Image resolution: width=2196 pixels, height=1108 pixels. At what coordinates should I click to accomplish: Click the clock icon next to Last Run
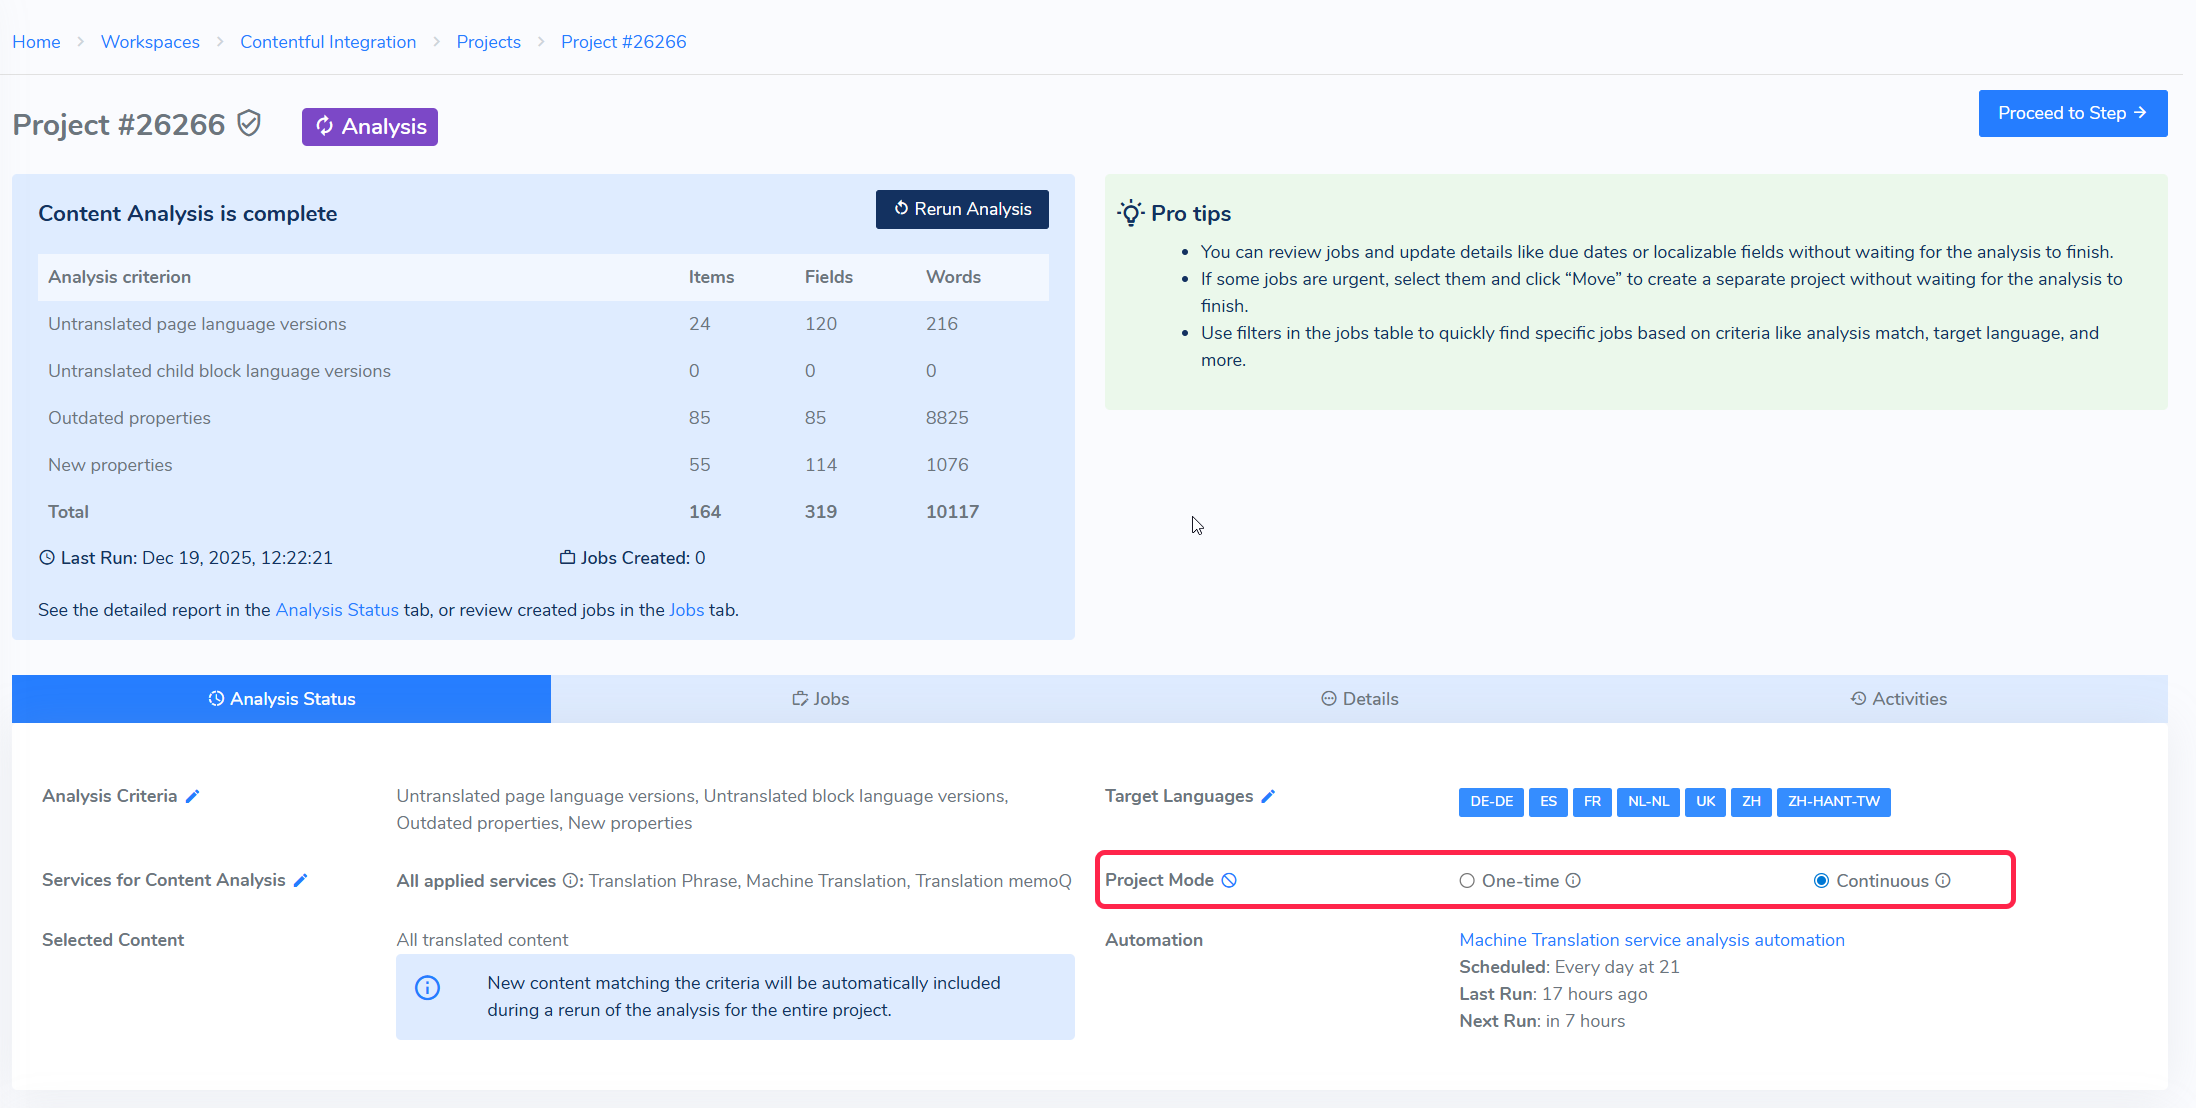[47, 558]
